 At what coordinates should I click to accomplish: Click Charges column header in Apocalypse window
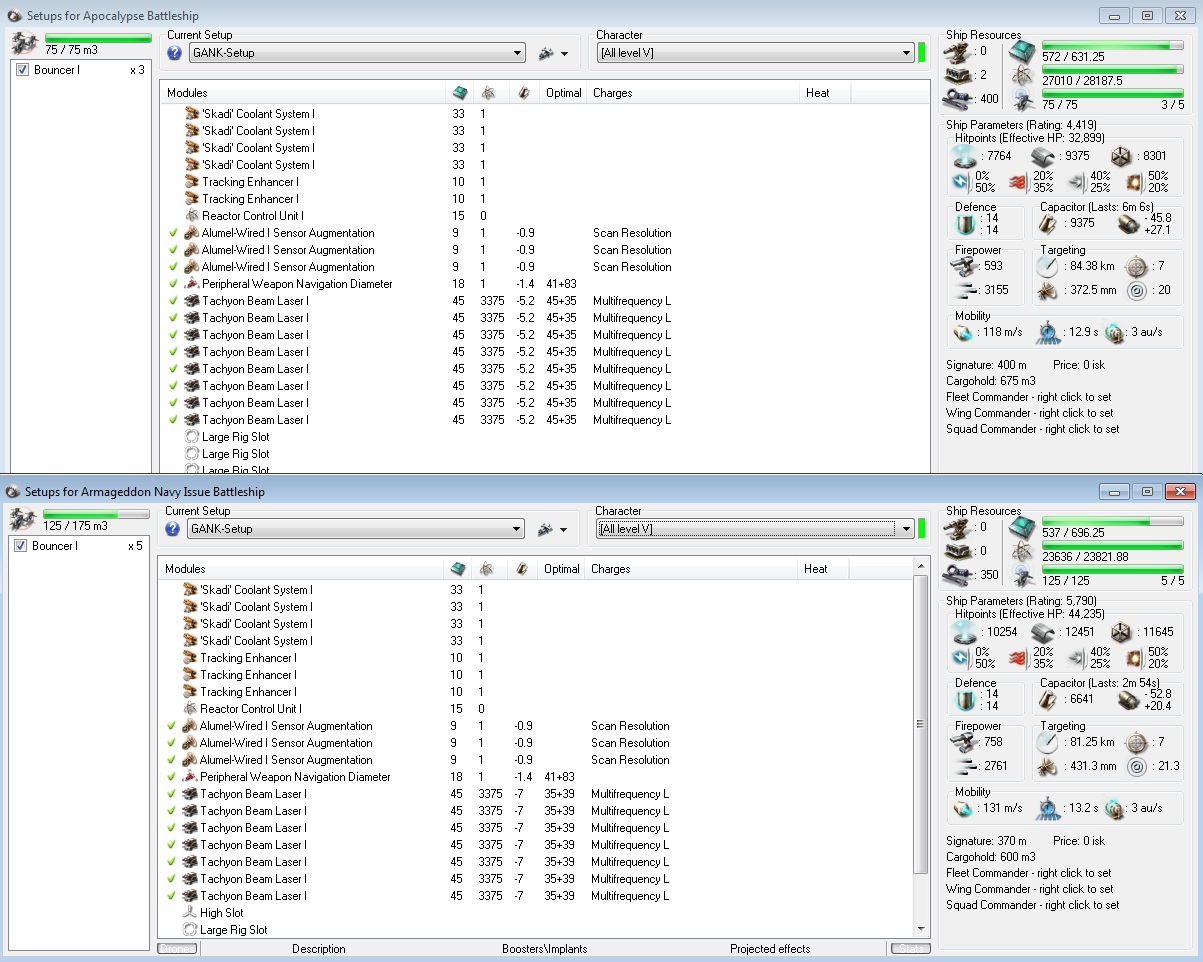click(694, 93)
